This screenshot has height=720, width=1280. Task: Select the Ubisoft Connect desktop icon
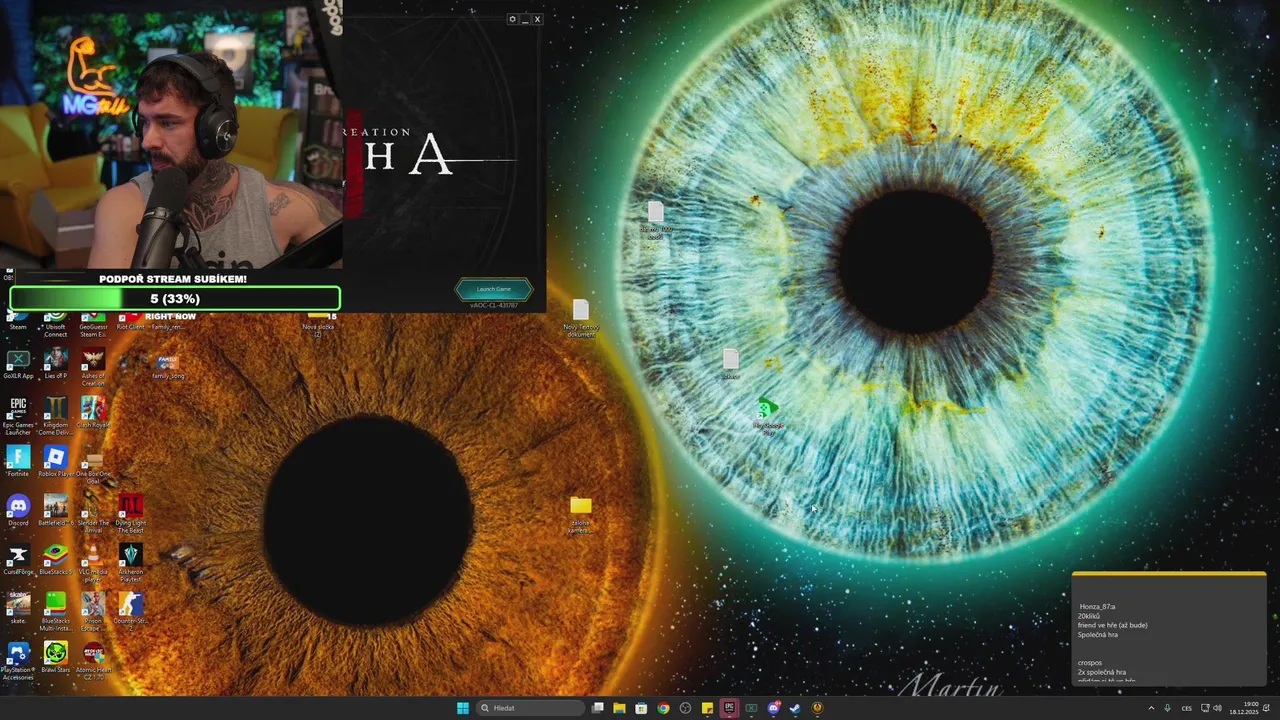[x=55, y=324]
